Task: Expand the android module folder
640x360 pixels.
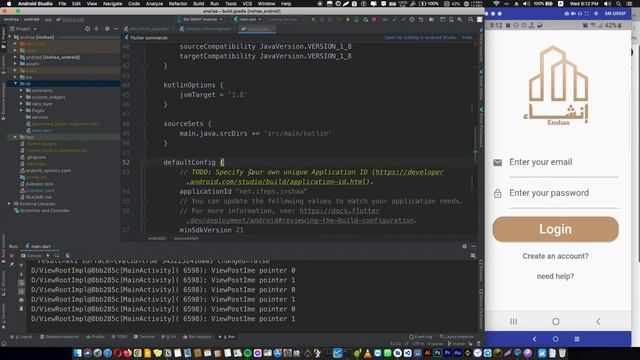Action: (x=16, y=57)
